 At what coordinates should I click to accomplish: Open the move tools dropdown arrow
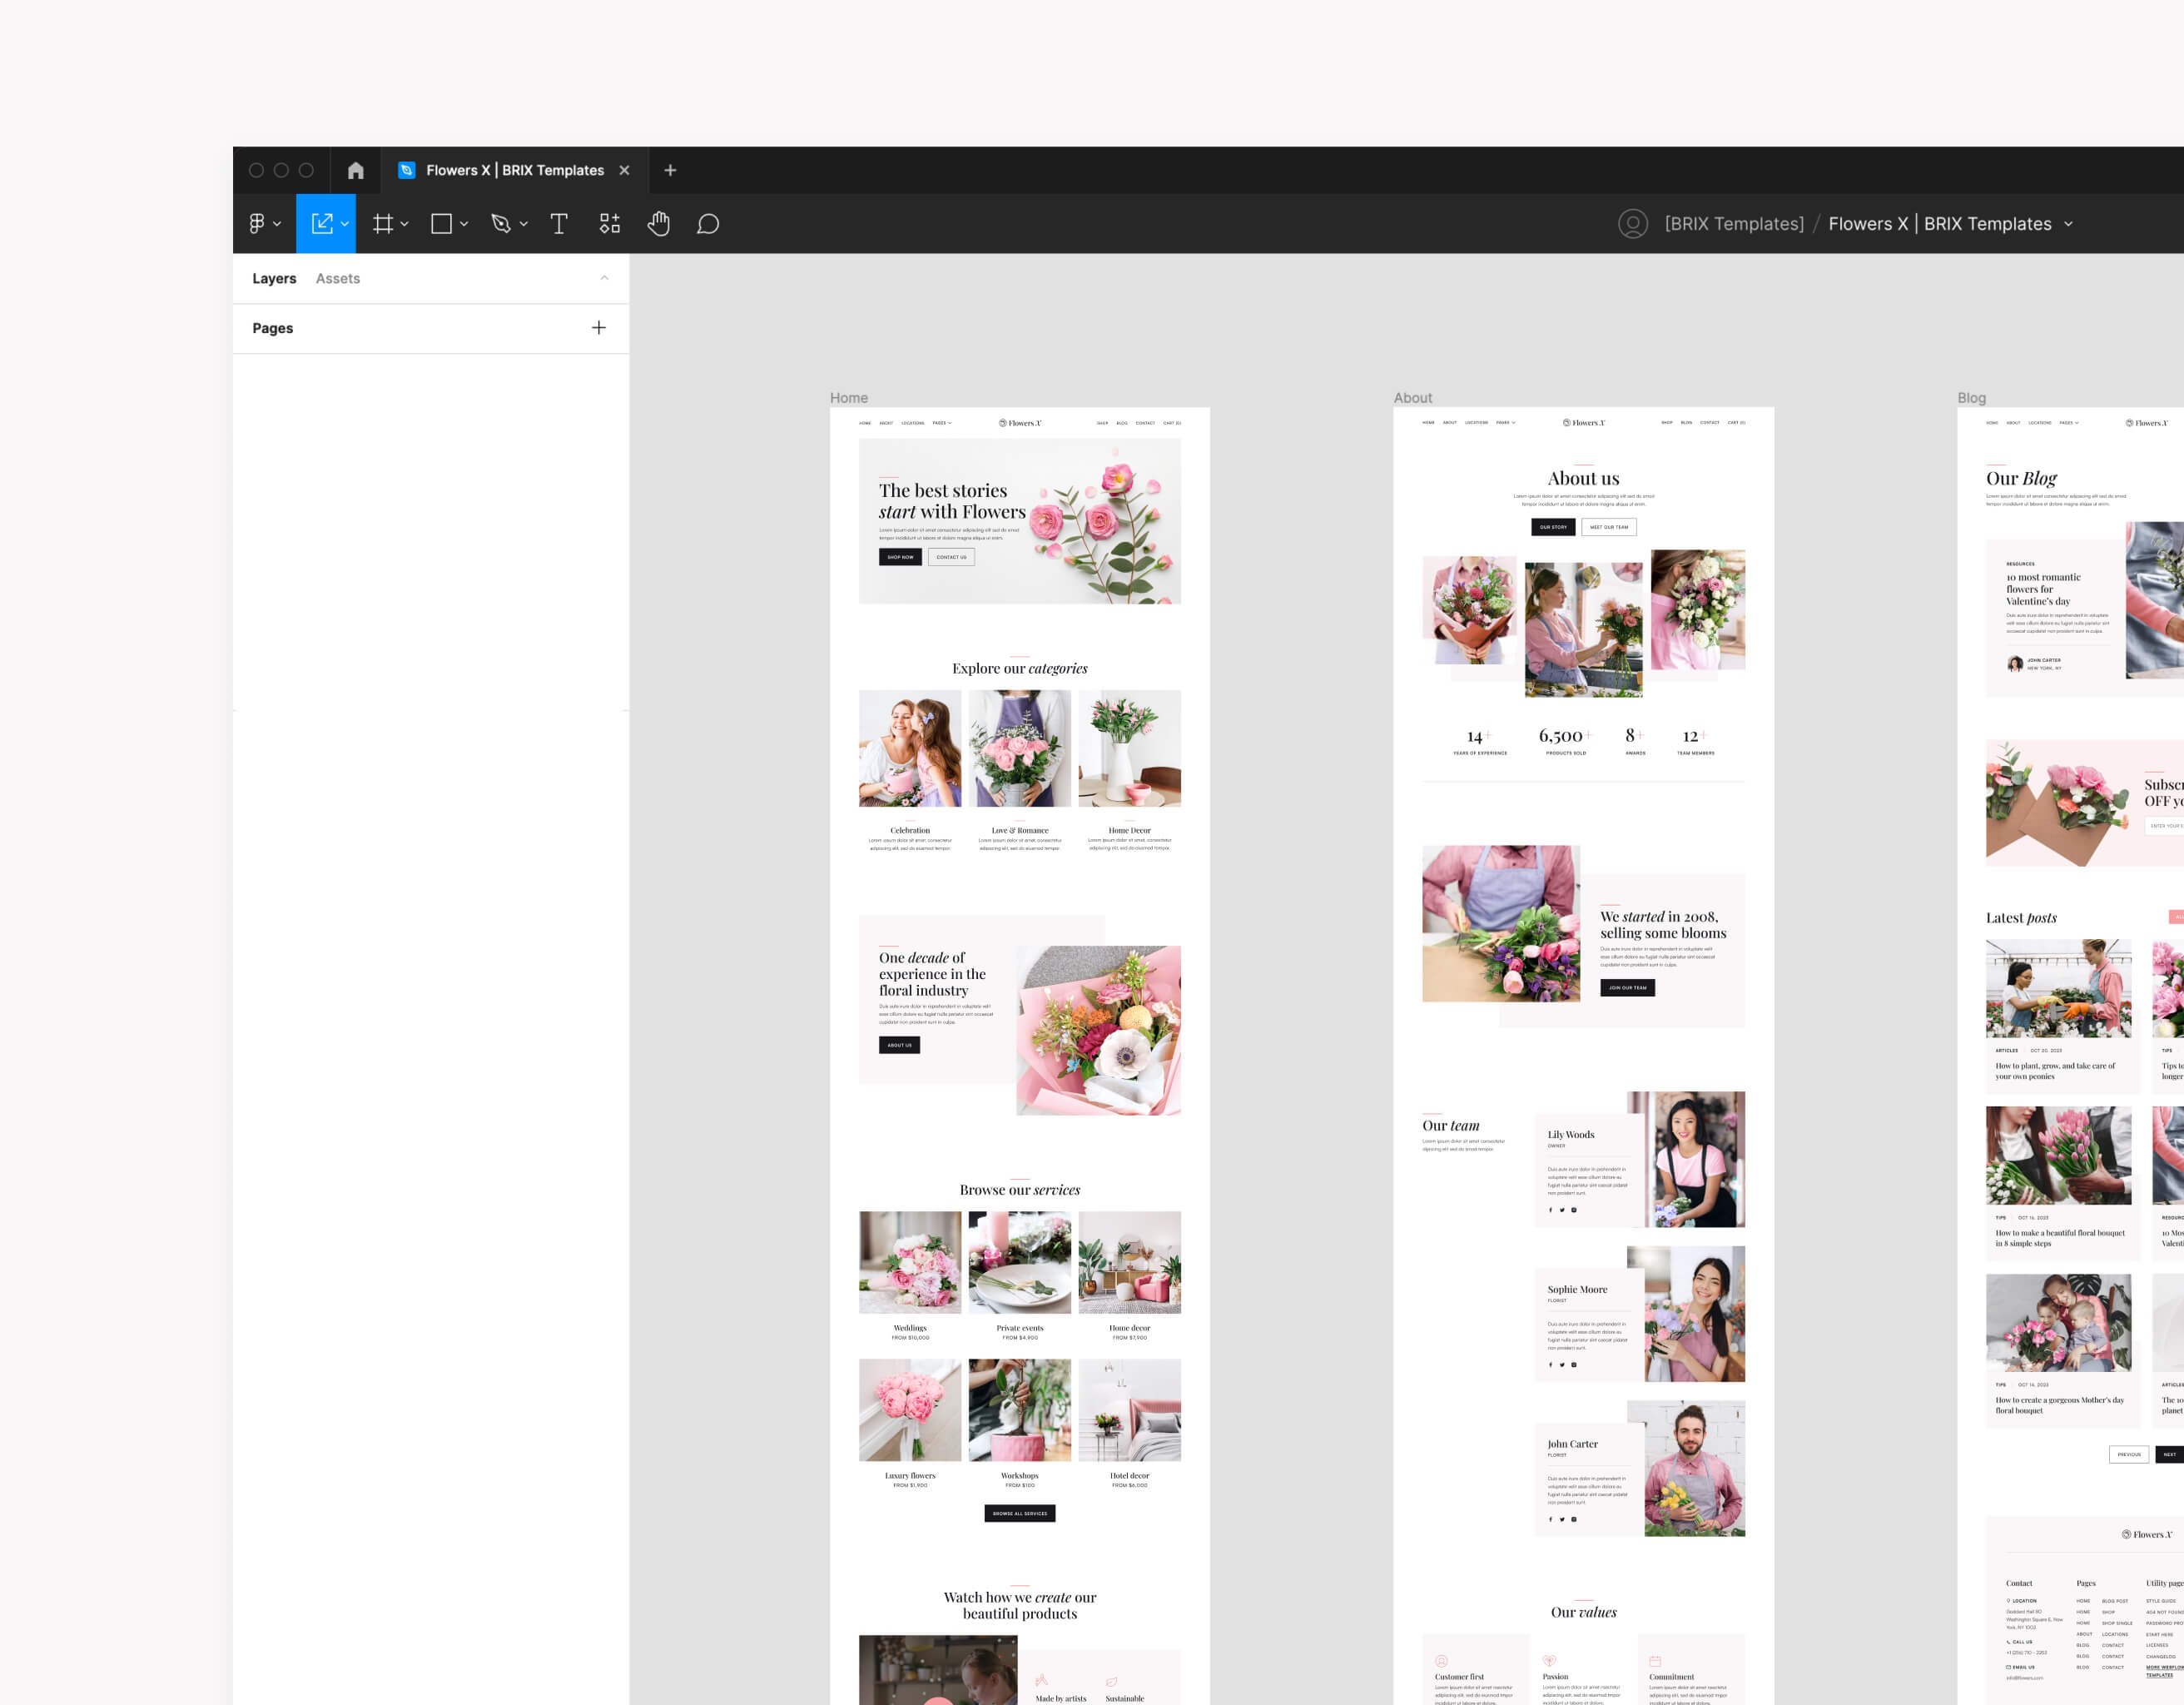(x=345, y=224)
